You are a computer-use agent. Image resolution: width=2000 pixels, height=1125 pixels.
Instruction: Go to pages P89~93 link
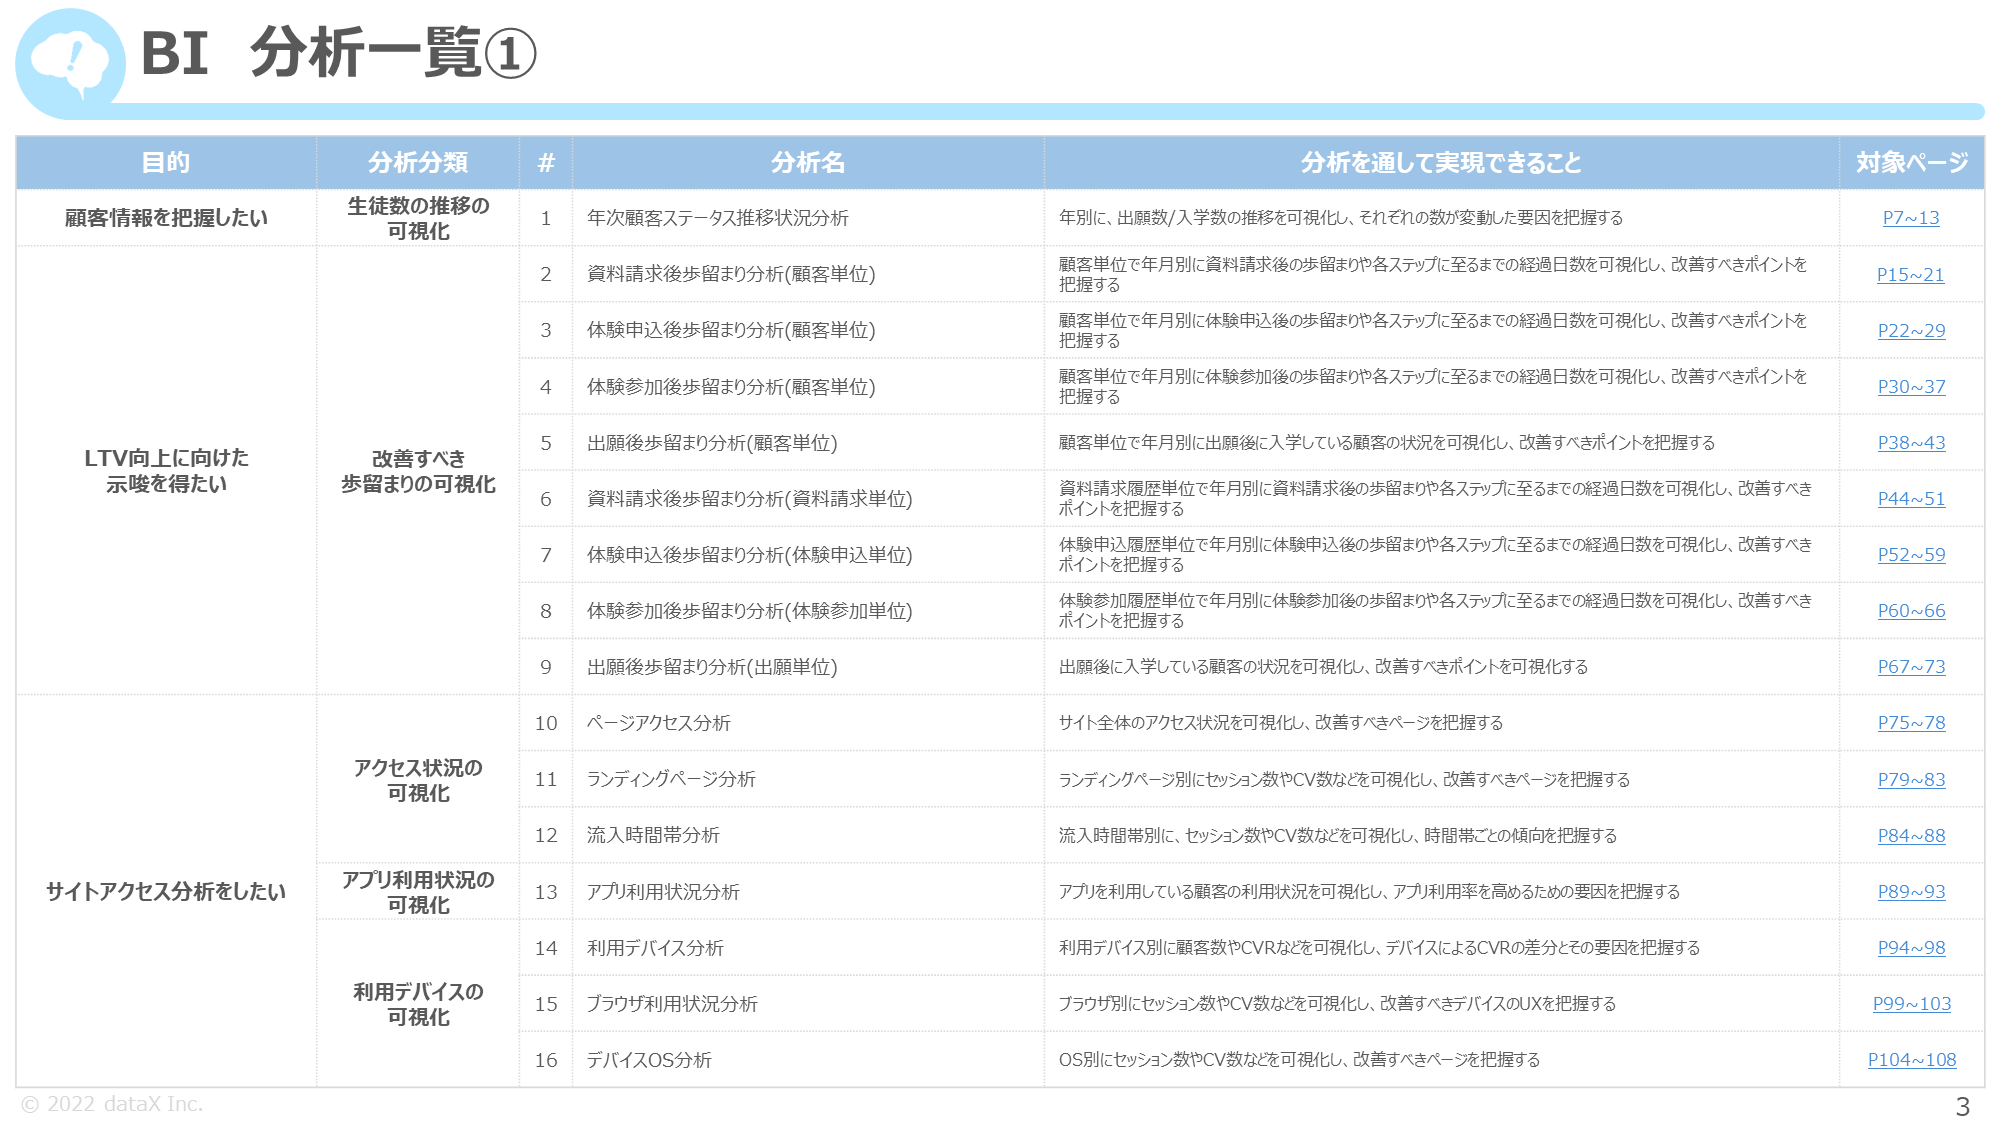click(1911, 891)
